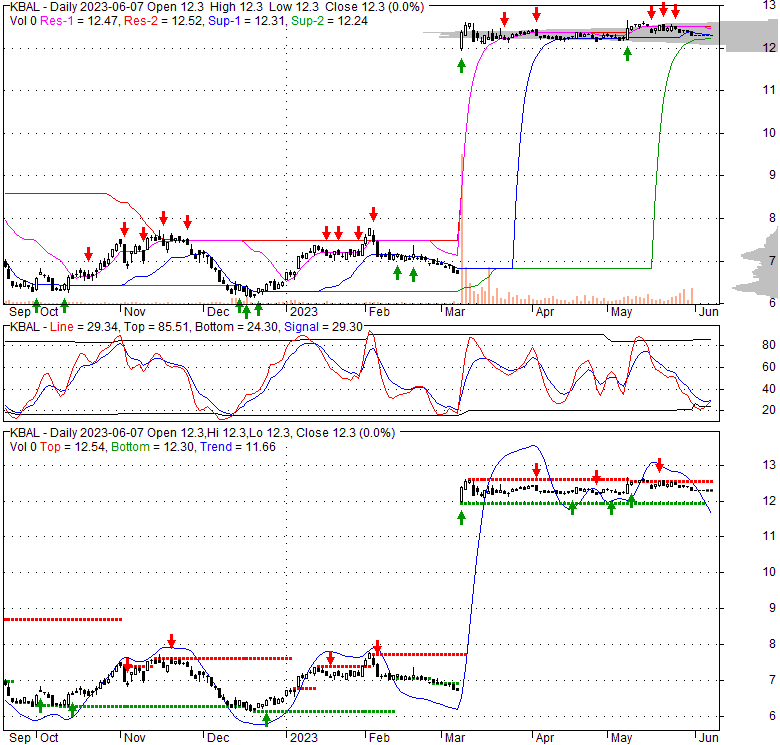Click the Dec label on the top chart's date axis
Screen dimensions: 780x745
(218, 312)
